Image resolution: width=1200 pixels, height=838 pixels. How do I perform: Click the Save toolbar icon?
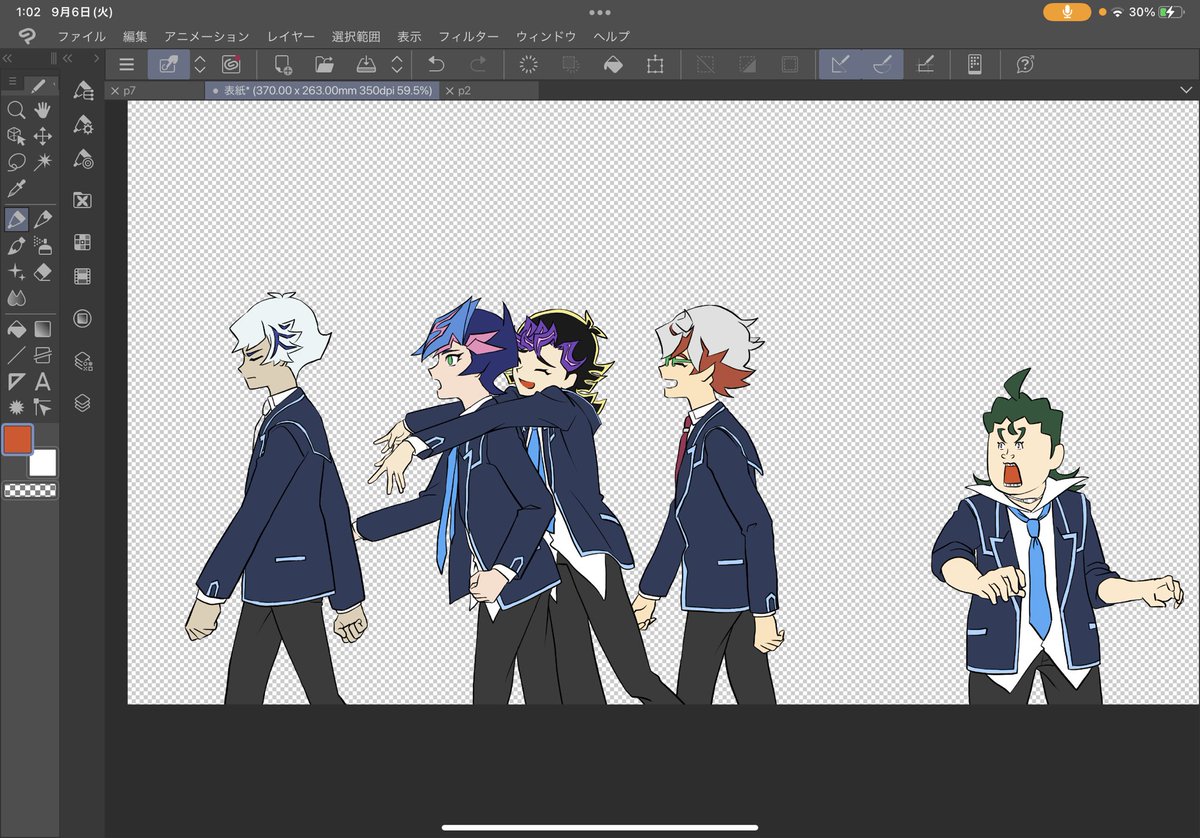(x=366, y=65)
